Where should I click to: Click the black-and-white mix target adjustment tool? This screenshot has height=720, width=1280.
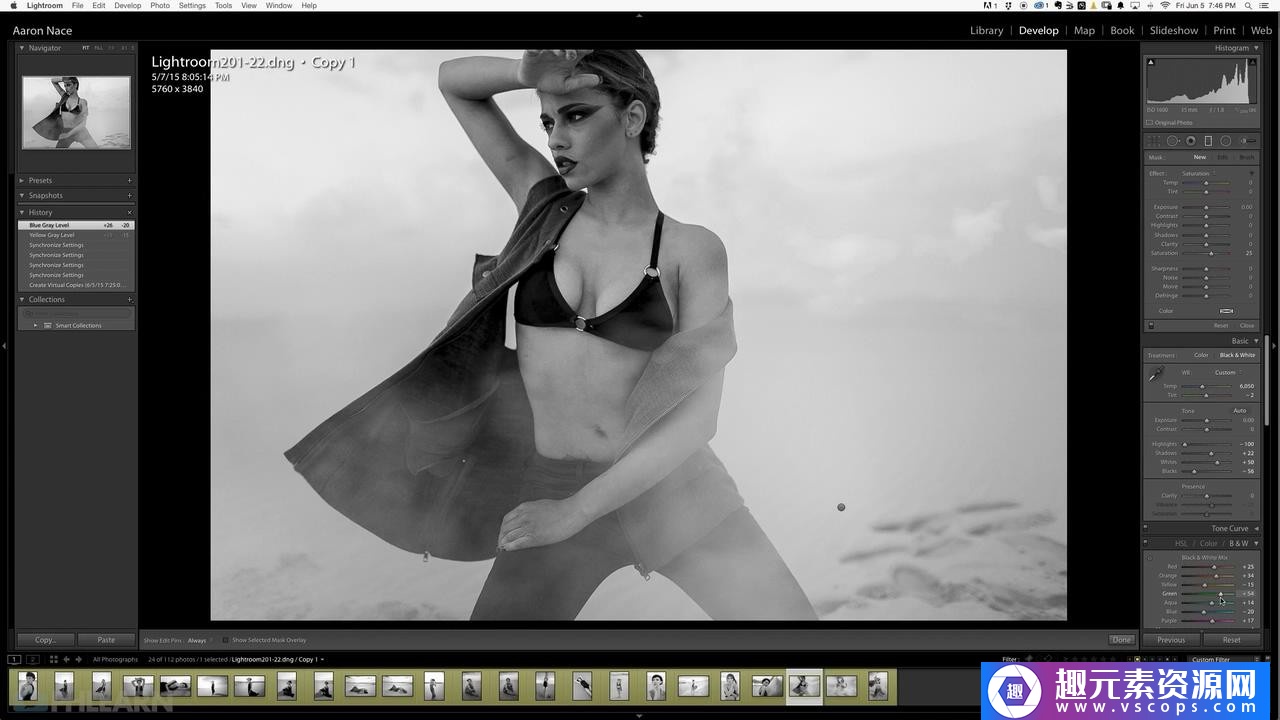click(x=1149, y=558)
